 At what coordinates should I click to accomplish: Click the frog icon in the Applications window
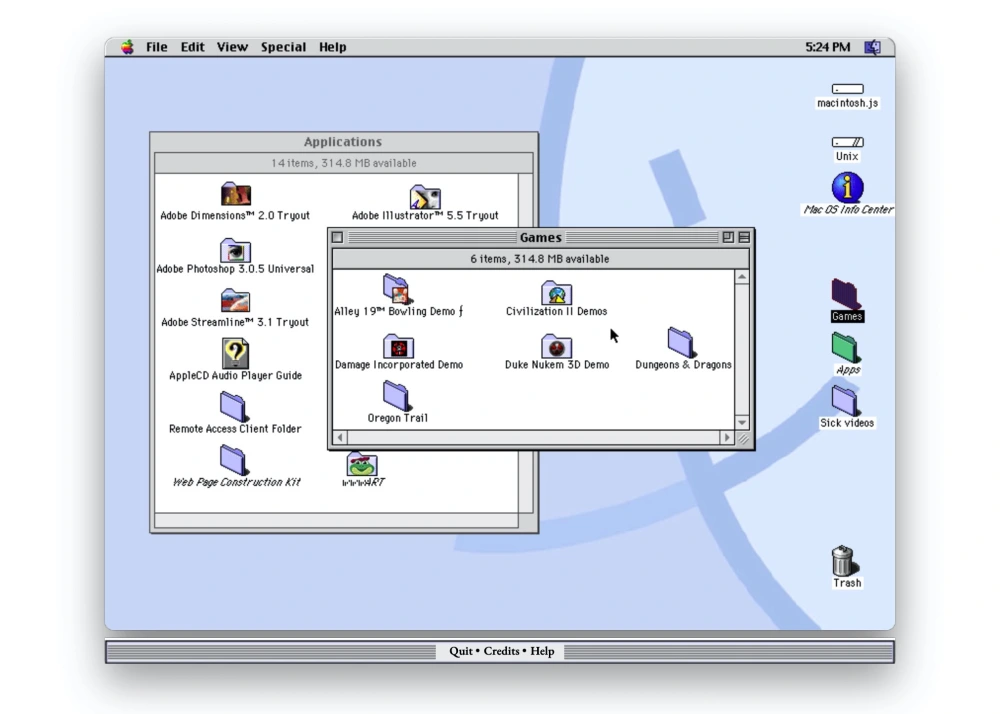click(x=362, y=464)
